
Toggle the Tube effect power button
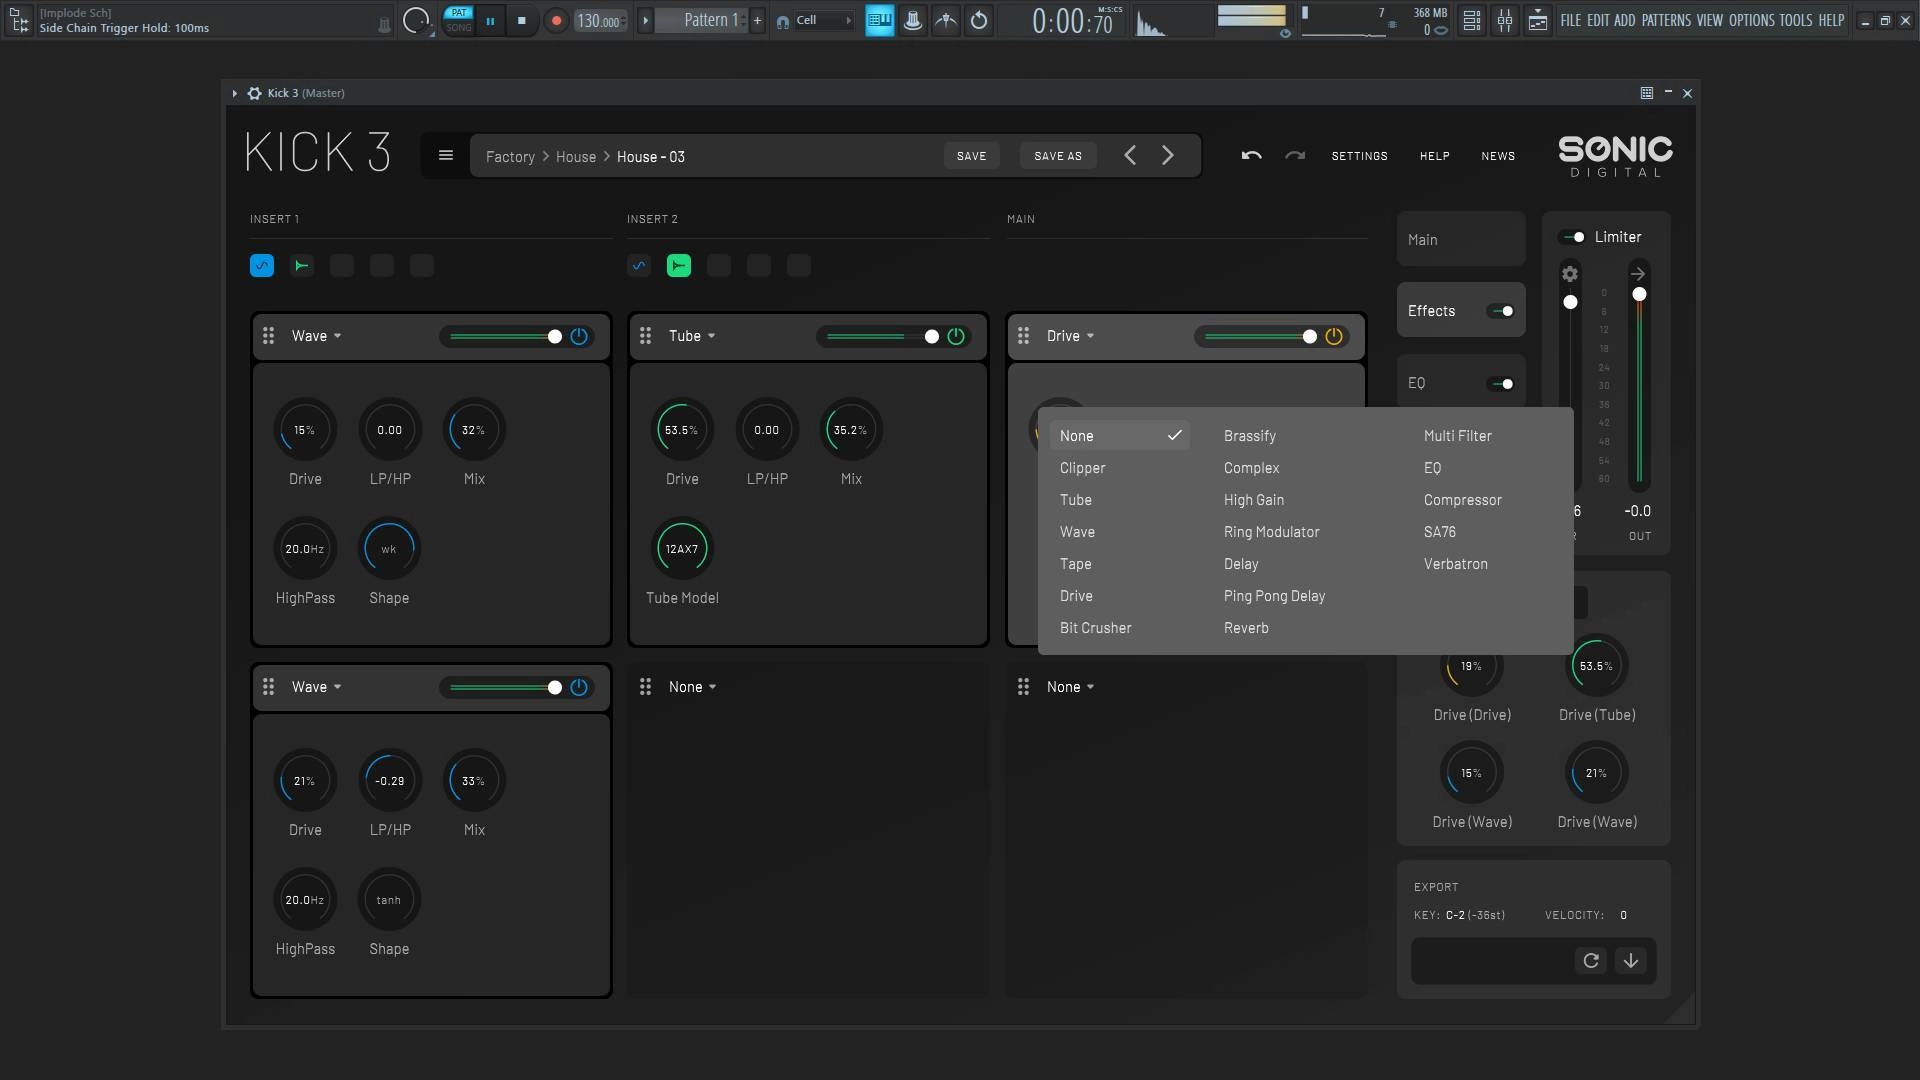956,337
